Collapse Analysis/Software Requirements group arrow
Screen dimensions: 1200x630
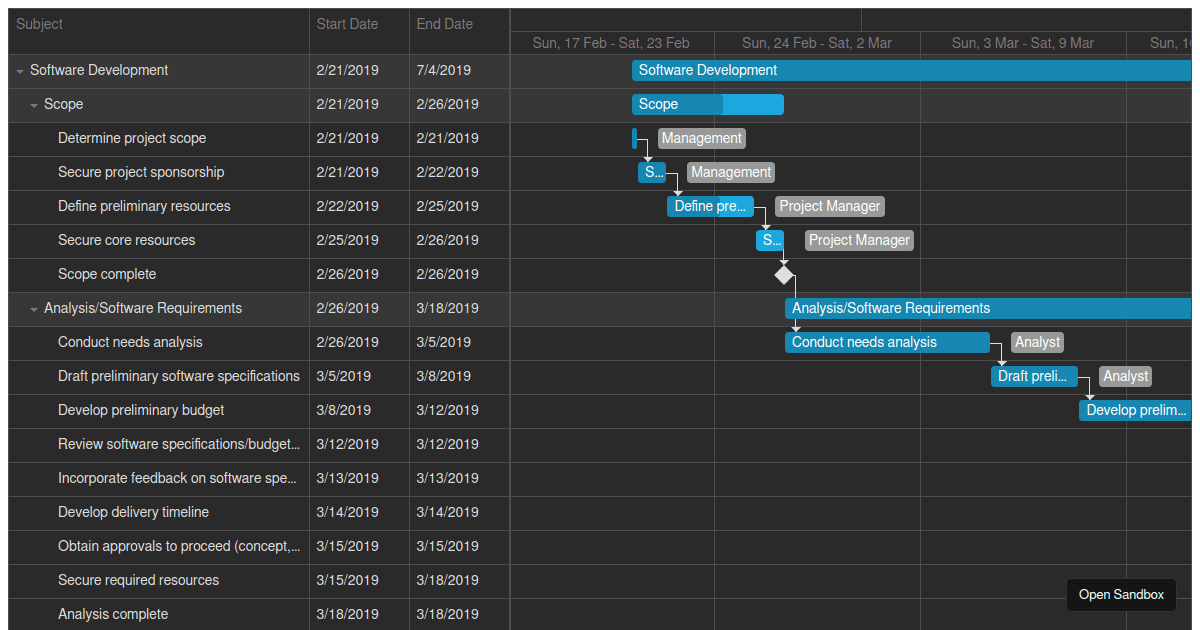[34, 309]
